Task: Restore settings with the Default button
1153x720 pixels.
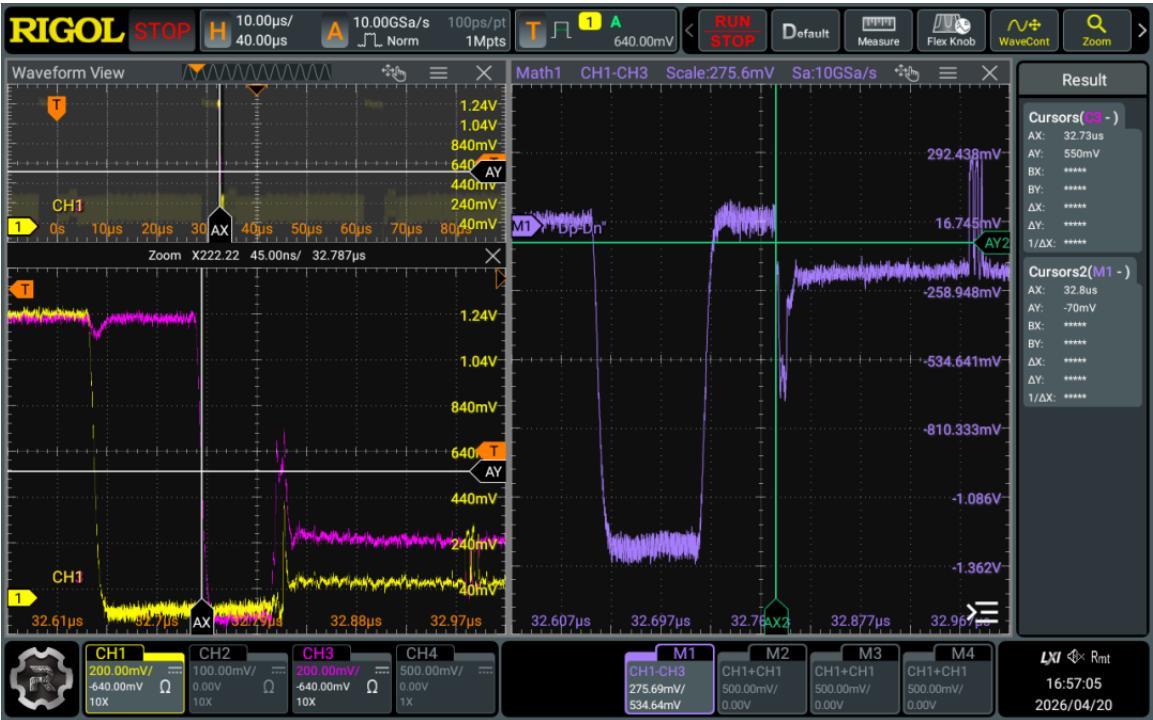Action: (x=805, y=32)
